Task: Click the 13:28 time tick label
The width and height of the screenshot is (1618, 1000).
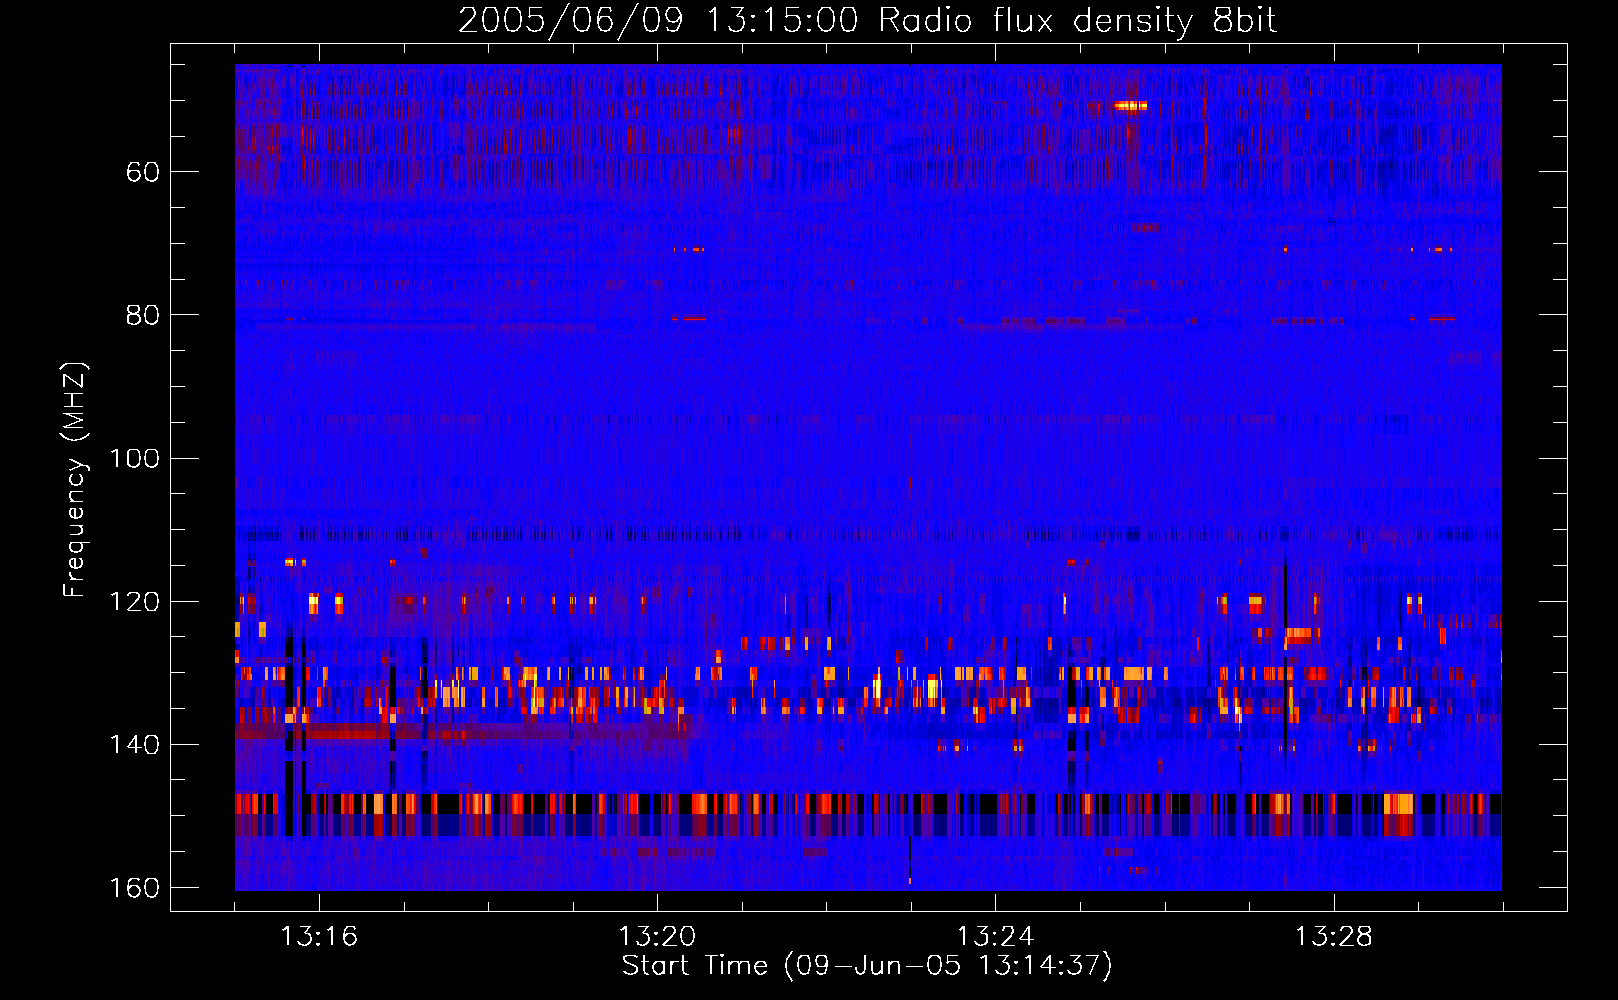Action: click(x=1333, y=937)
